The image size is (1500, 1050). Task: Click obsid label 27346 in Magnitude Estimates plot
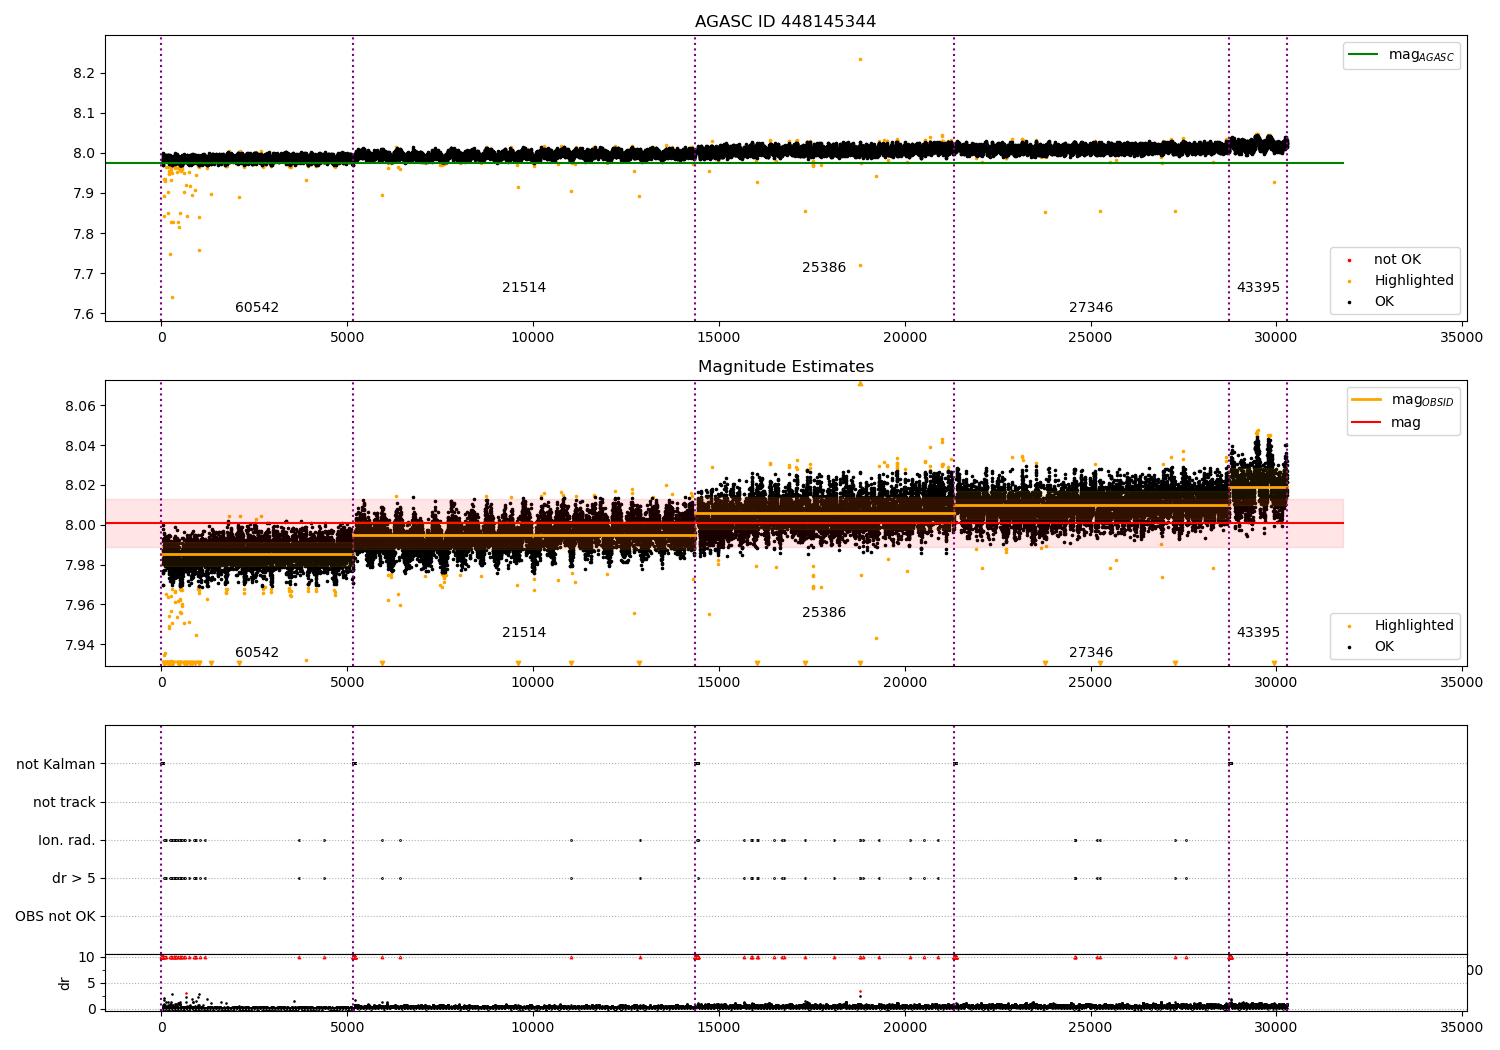(1091, 653)
